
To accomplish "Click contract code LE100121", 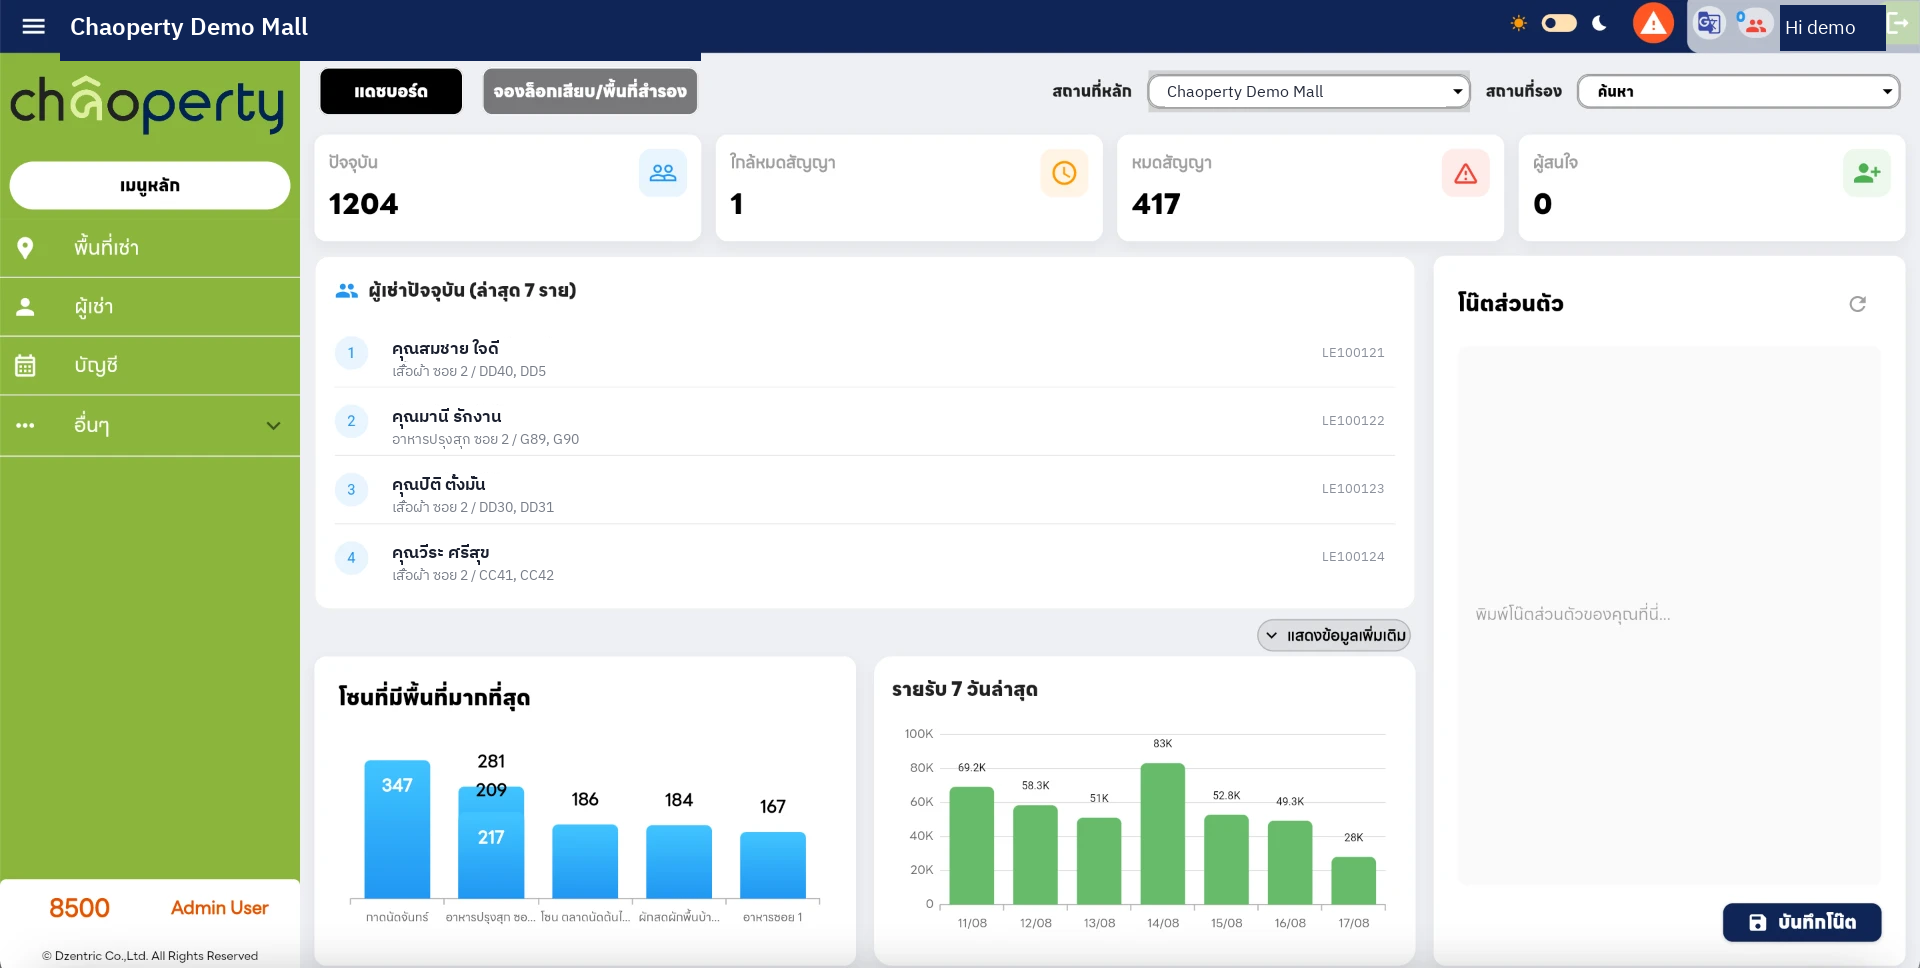I will (1353, 353).
